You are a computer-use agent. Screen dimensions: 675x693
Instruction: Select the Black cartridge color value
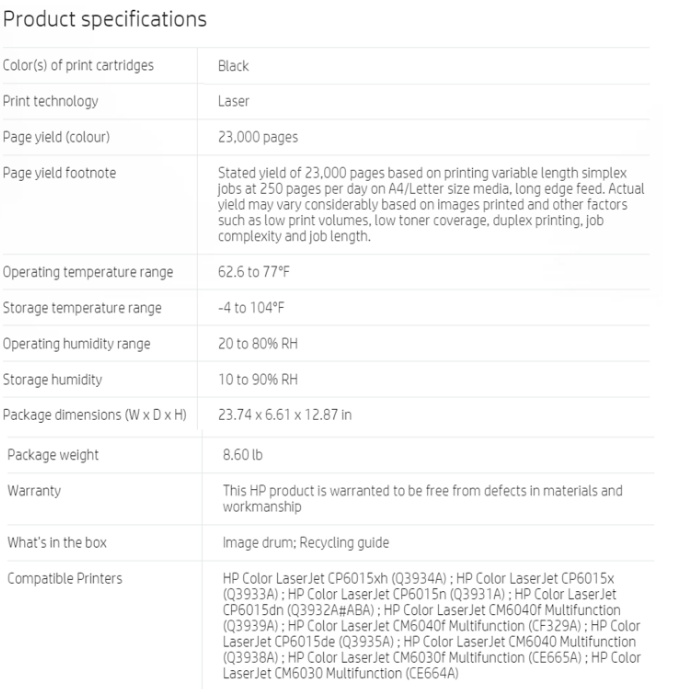[233, 66]
